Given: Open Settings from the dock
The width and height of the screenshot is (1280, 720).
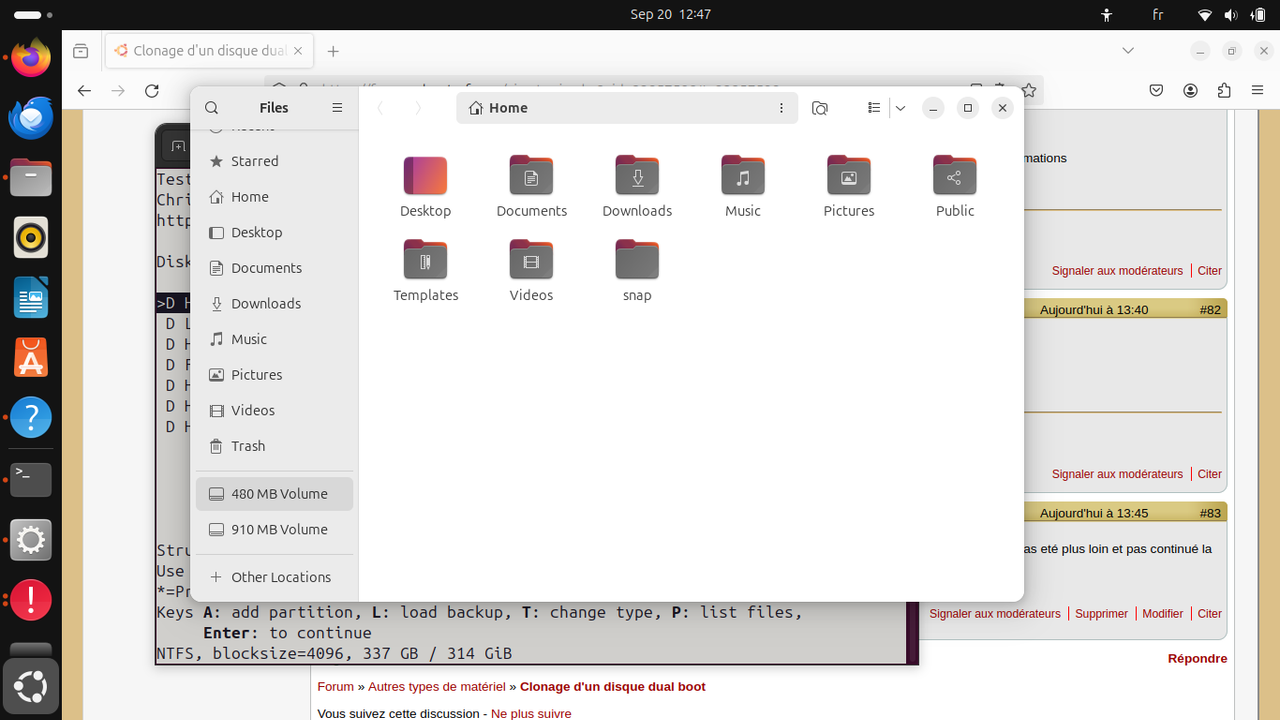Looking at the screenshot, I should pos(30,540).
